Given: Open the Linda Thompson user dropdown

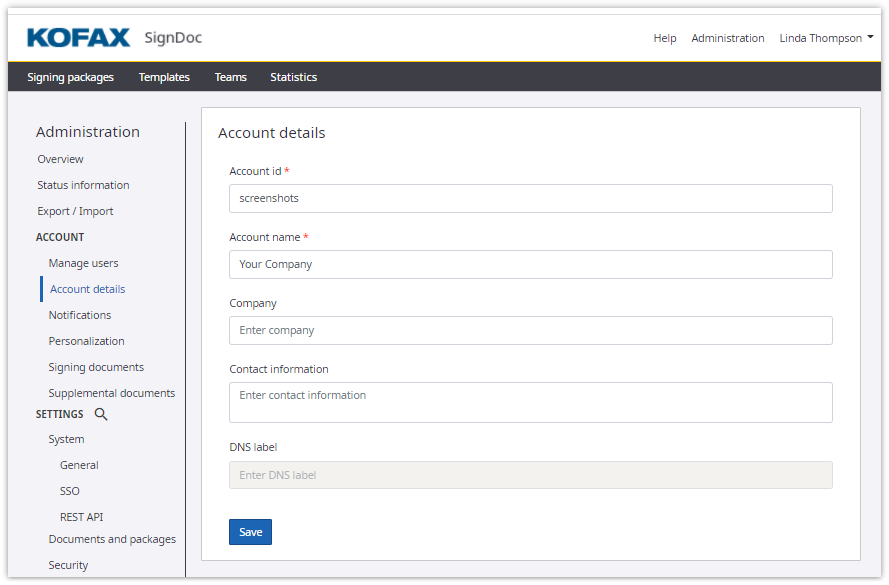Looking at the screenshot, I should click(826, 38).
